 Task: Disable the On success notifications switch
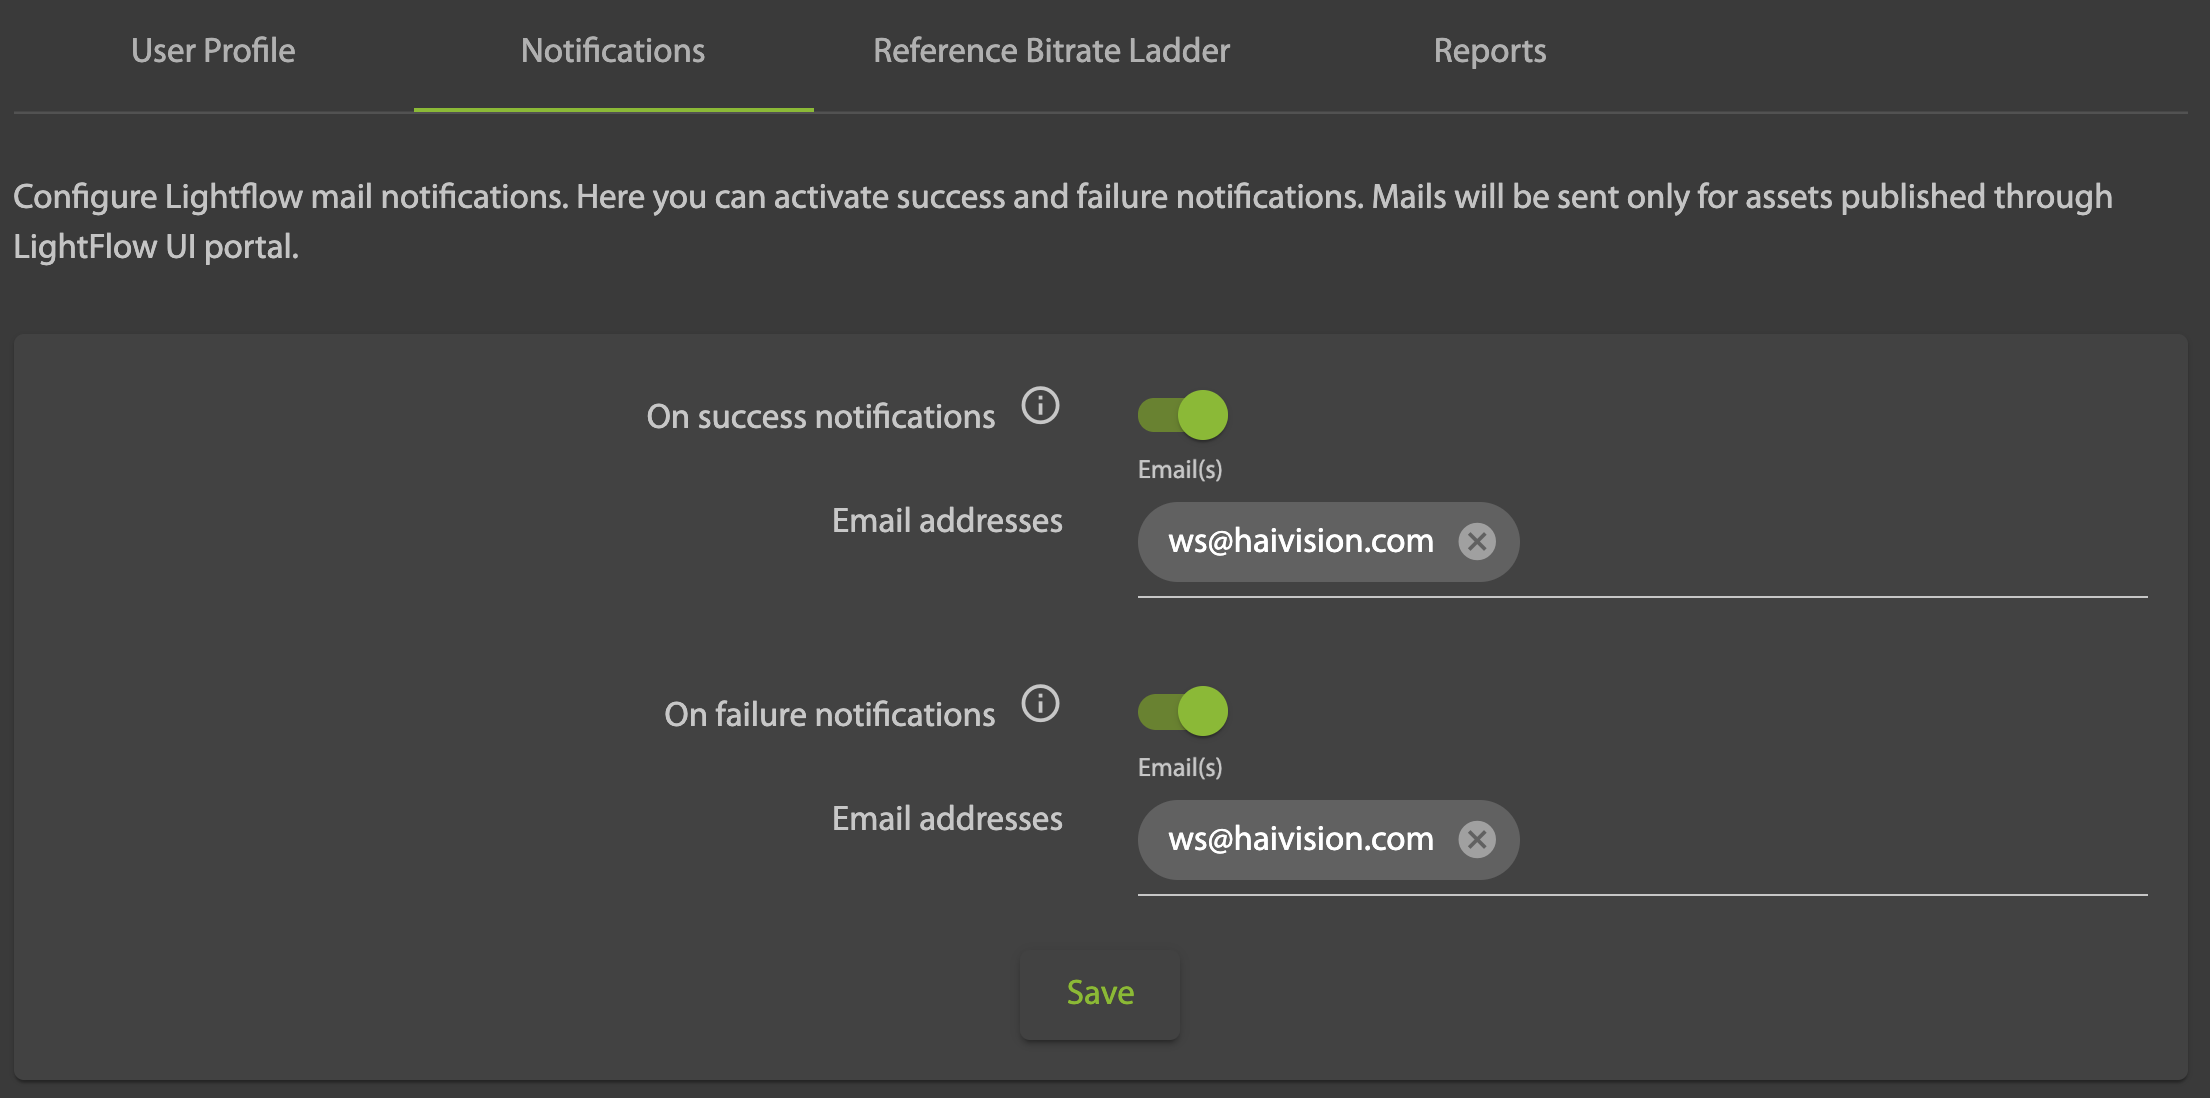tap(1183, 415)
